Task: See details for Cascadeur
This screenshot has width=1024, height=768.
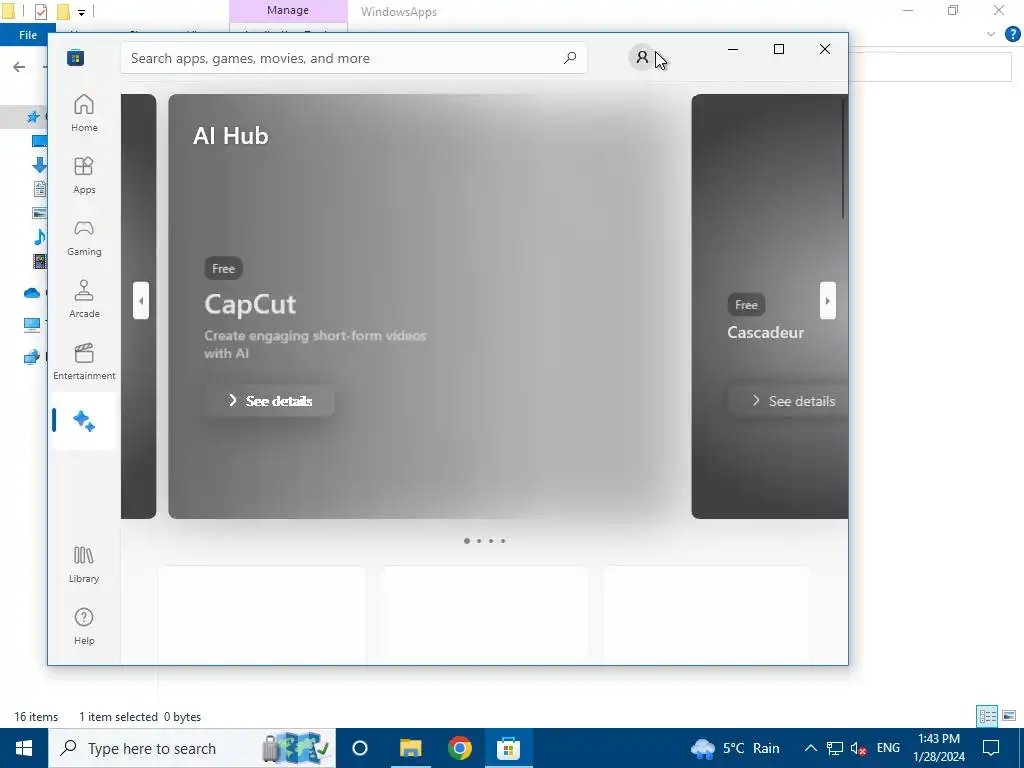Action: click(788, 401)
